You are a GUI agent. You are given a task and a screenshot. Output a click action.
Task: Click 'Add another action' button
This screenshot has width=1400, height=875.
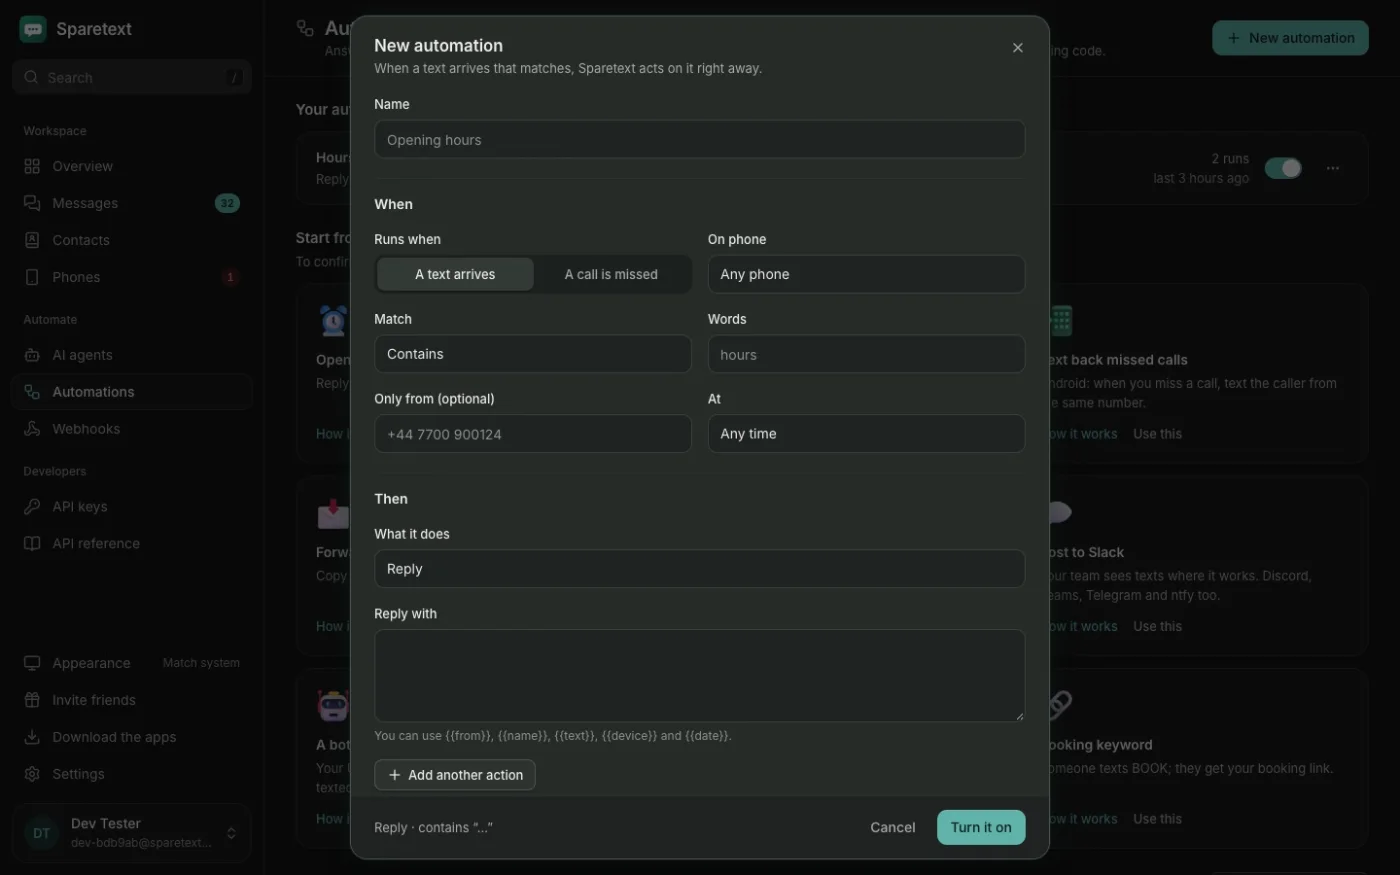tap(455, 775)
